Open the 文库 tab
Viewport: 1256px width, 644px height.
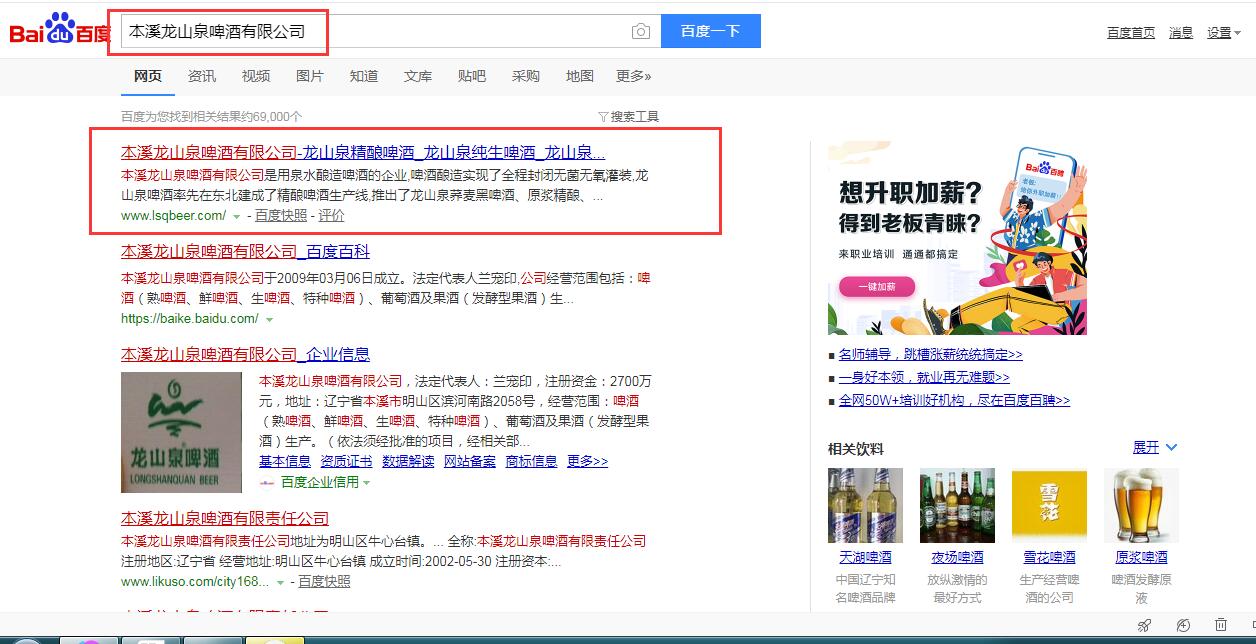418,76
